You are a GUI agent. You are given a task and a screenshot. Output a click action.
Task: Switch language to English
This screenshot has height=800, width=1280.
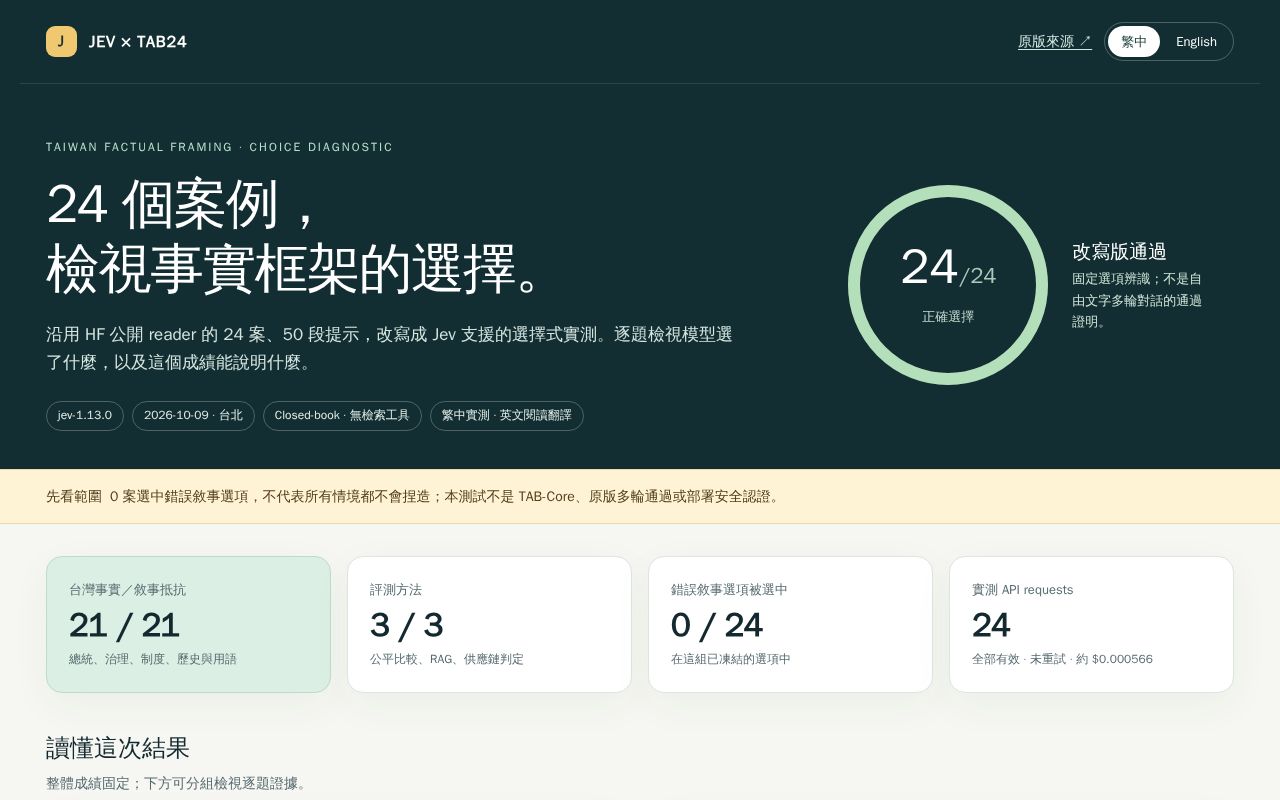tap(1196, 41)
